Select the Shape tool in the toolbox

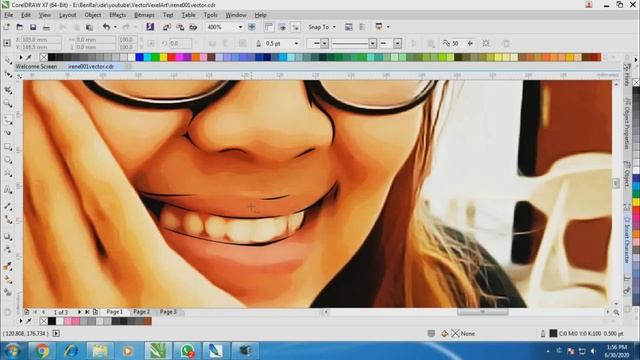coord(8,74)
